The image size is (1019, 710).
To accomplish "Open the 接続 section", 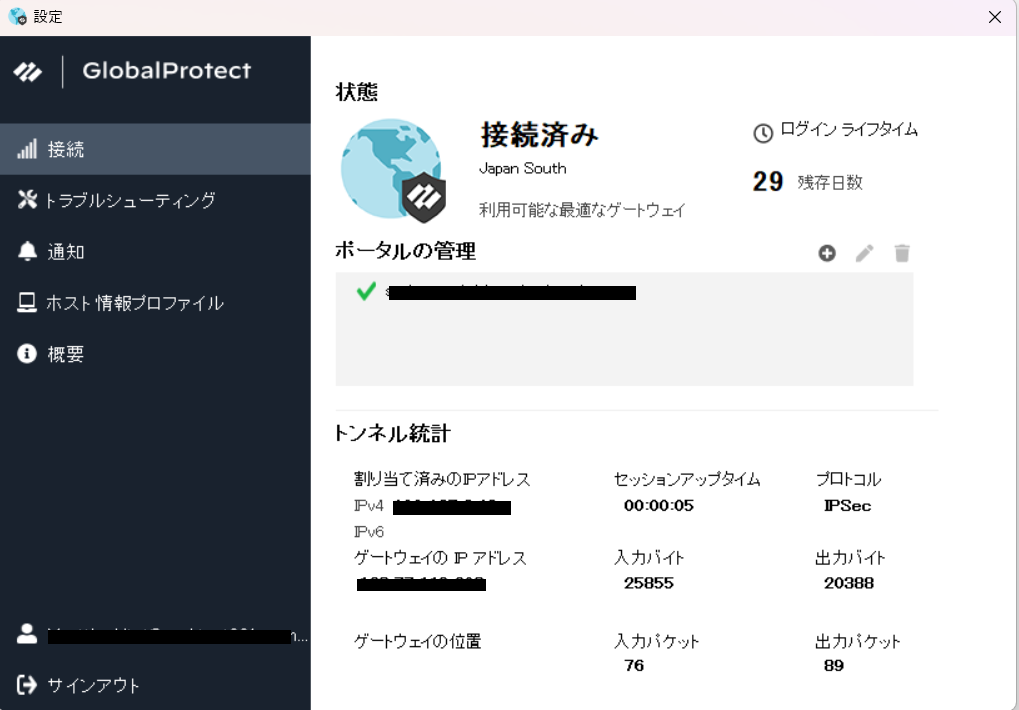I will [x=66, y=150].
